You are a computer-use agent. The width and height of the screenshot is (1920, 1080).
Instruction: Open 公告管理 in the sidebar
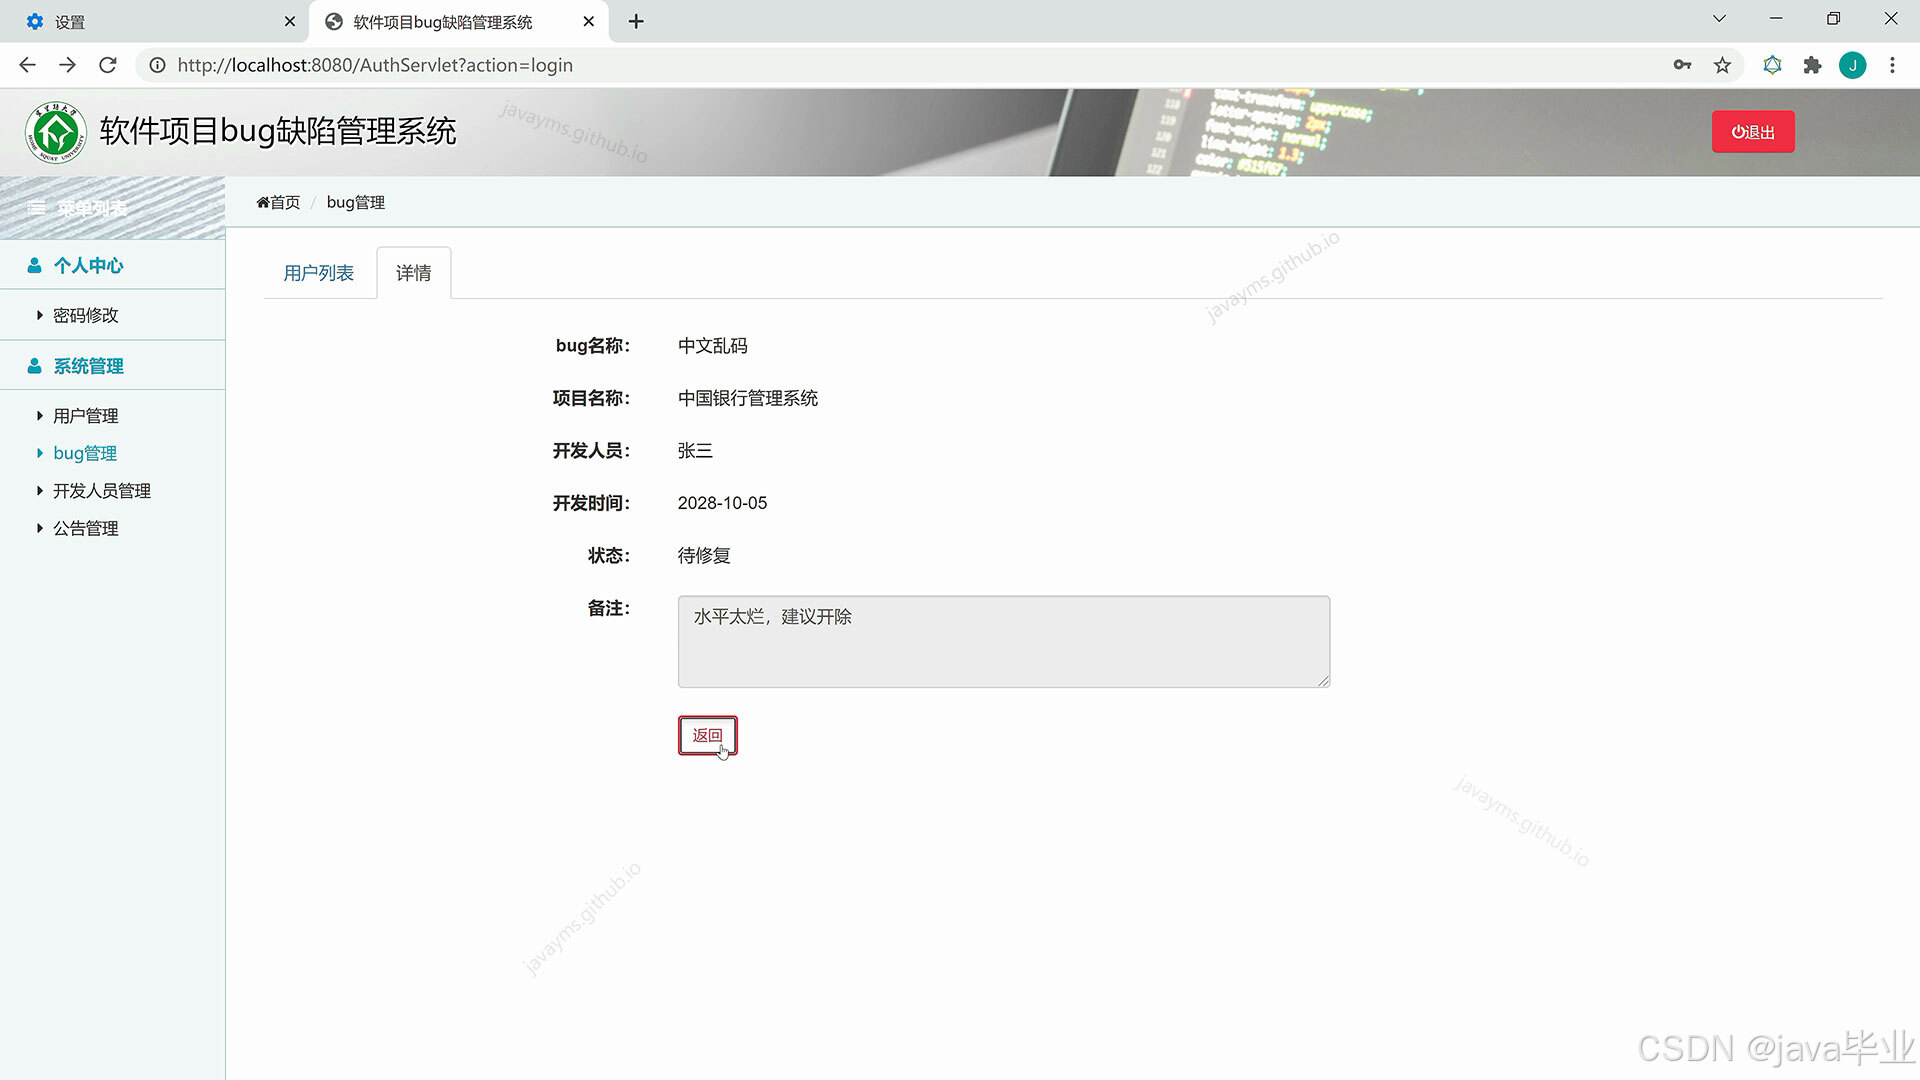click(85, 528)
